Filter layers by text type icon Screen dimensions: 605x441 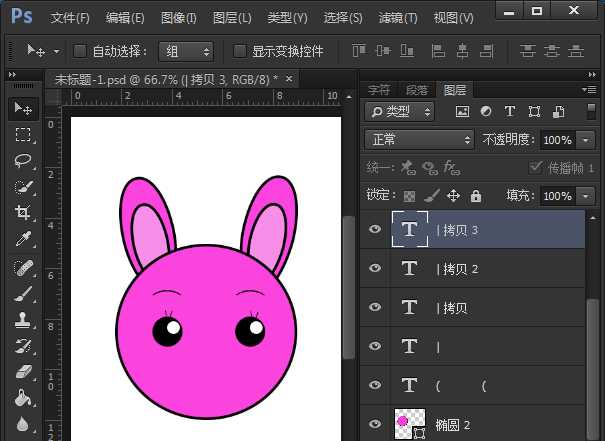[509, 112]
